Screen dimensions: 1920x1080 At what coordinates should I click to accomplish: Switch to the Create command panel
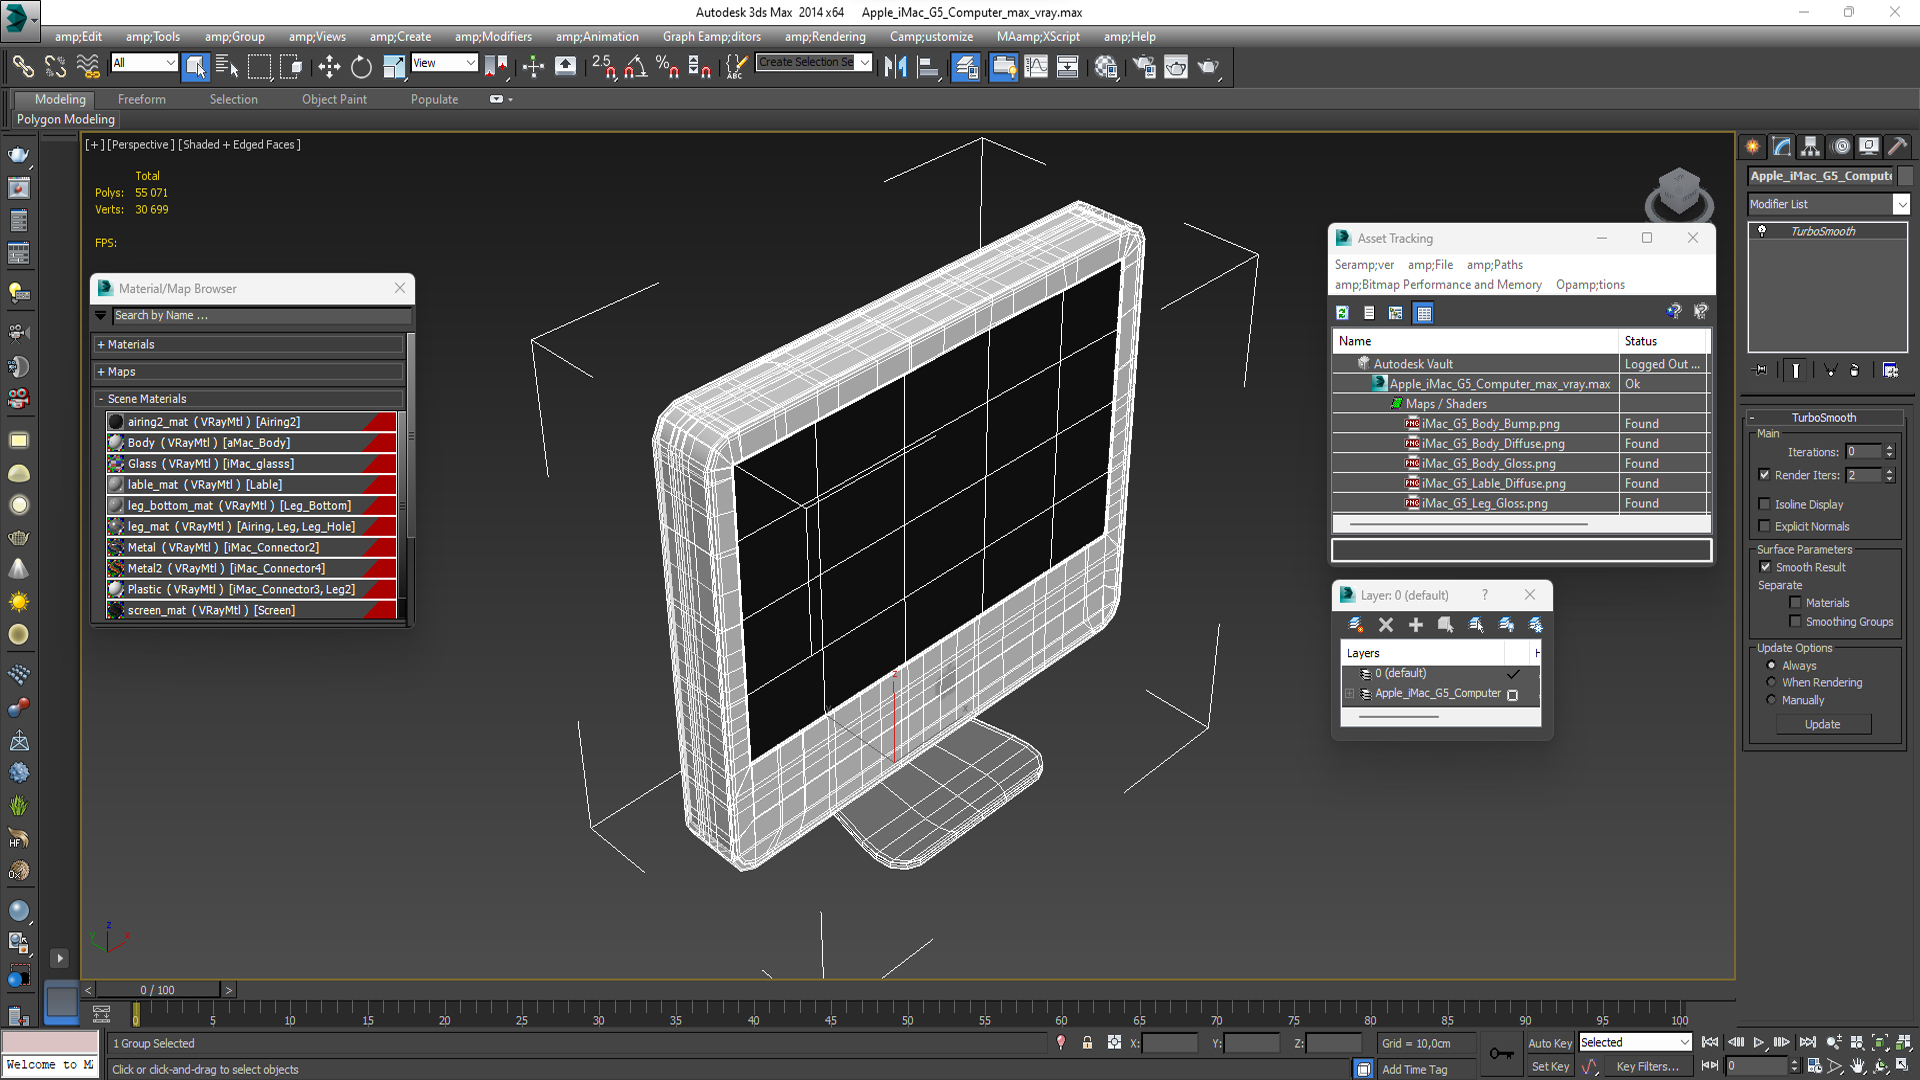point(1753,147)
